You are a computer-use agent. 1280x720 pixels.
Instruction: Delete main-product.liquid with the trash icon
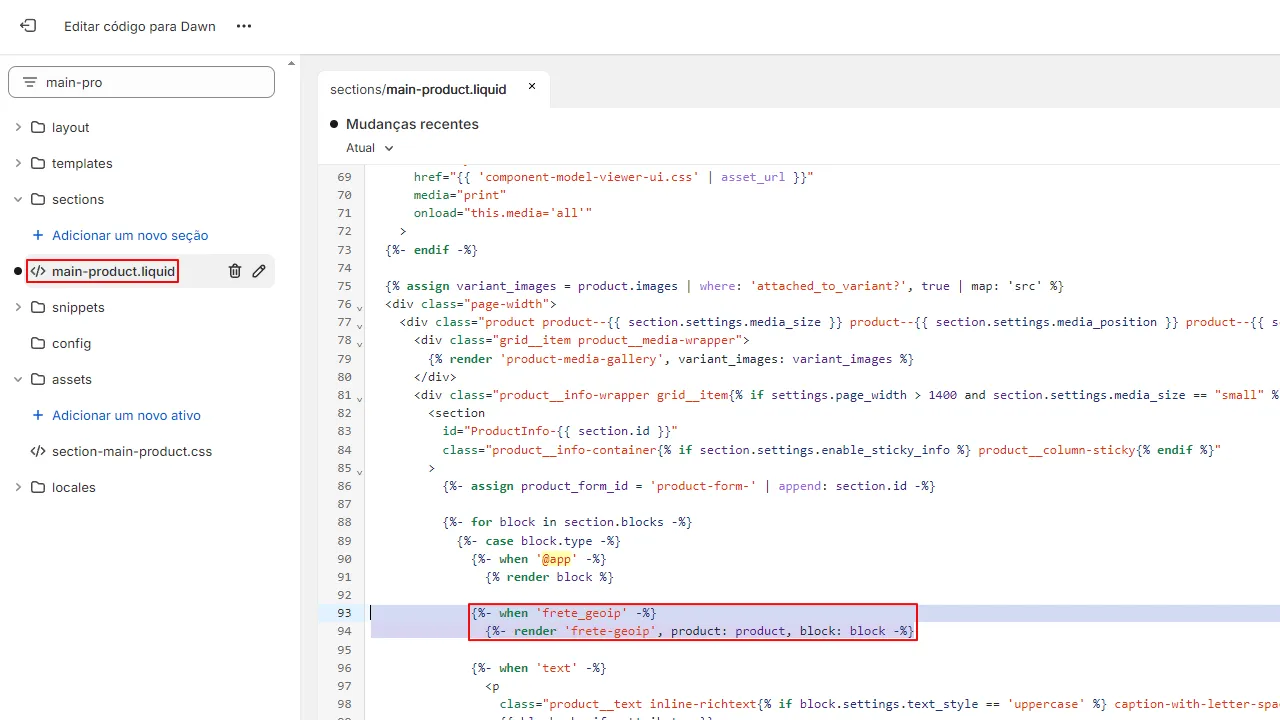point(235,271)
